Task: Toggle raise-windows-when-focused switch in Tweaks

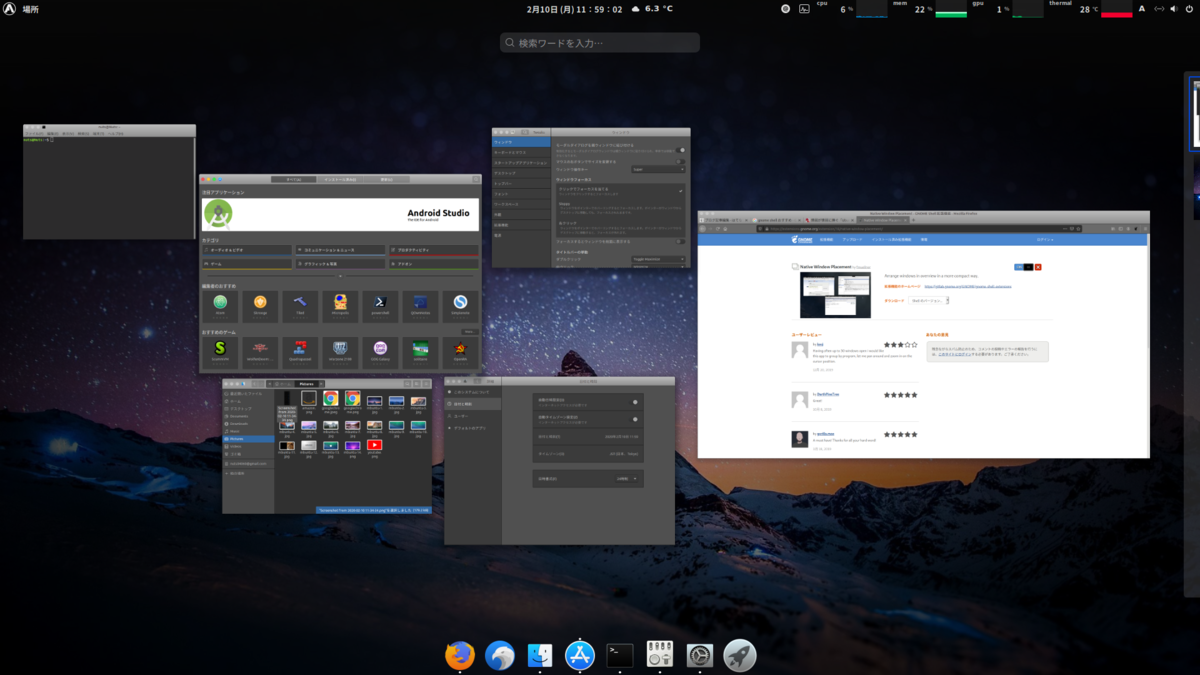Action: coord(681,242)
